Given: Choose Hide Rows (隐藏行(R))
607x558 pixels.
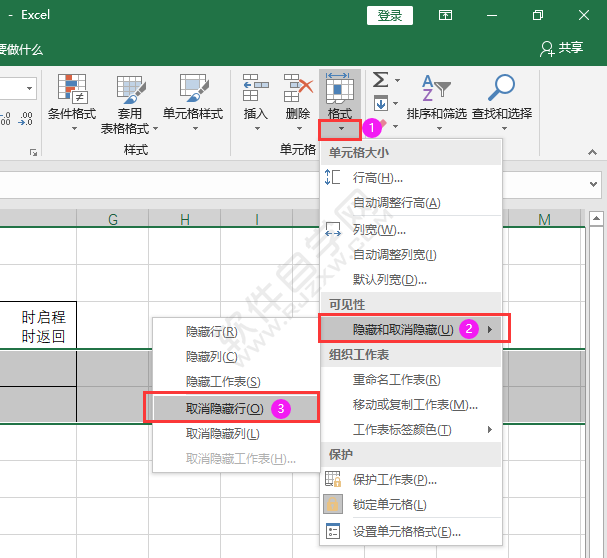Looking at the screenshot, I should [236, 332].
